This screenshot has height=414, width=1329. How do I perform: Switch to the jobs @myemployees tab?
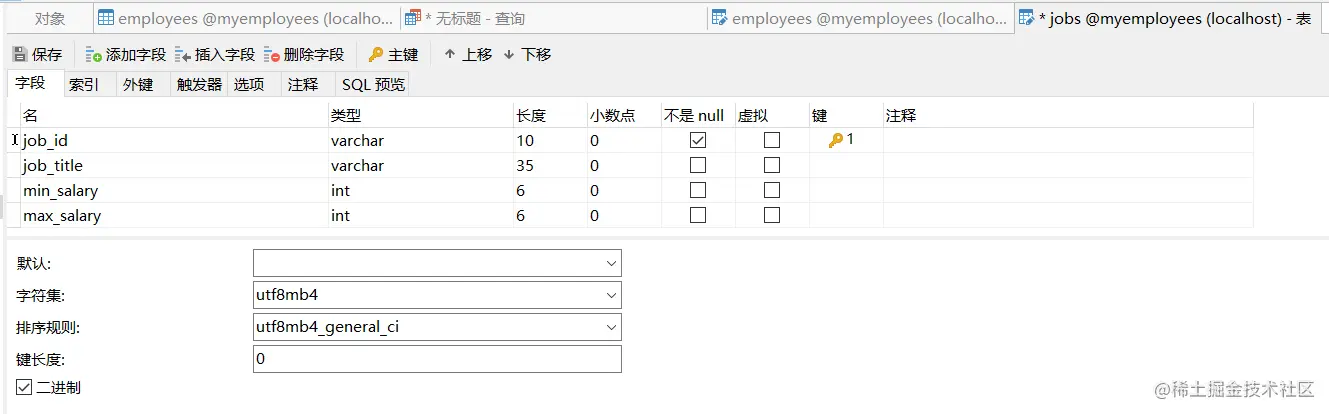tap(1170, 18)
